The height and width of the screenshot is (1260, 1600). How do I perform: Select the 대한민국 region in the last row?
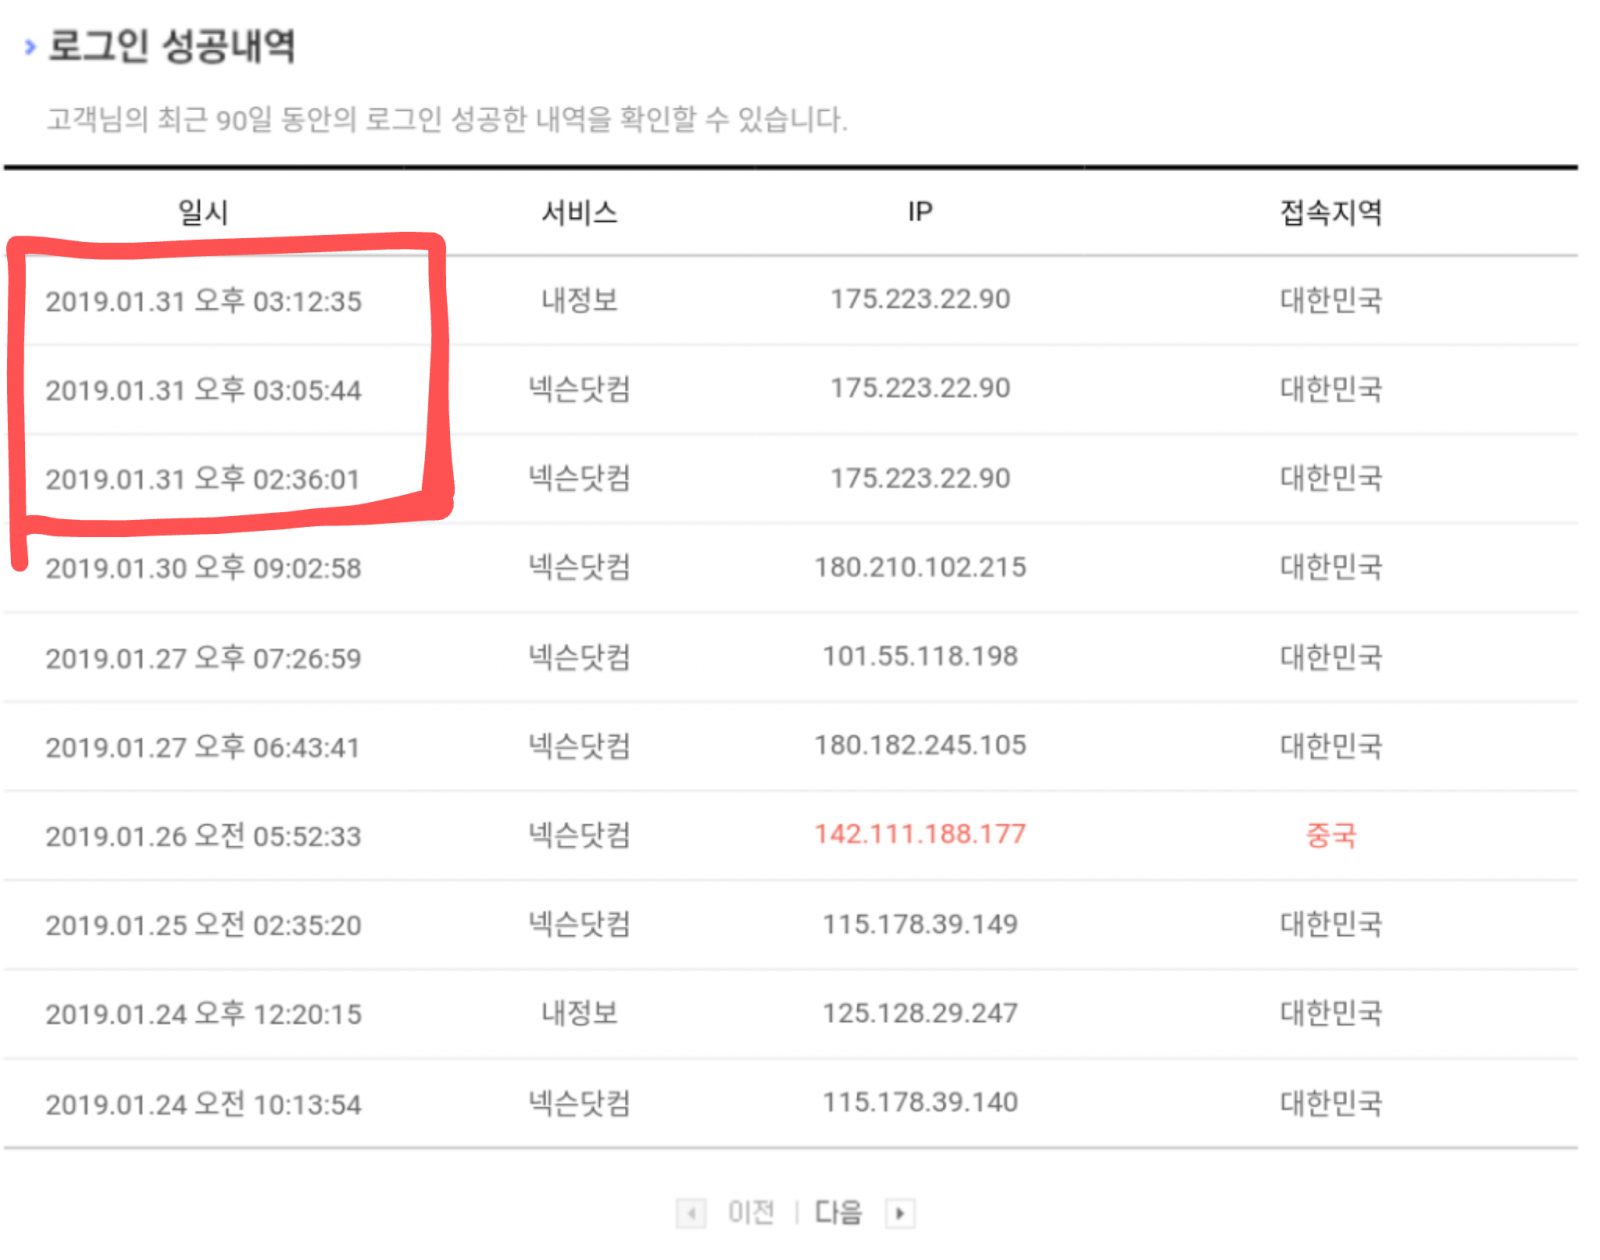pyautogui.click(x=1331, y=1103)
